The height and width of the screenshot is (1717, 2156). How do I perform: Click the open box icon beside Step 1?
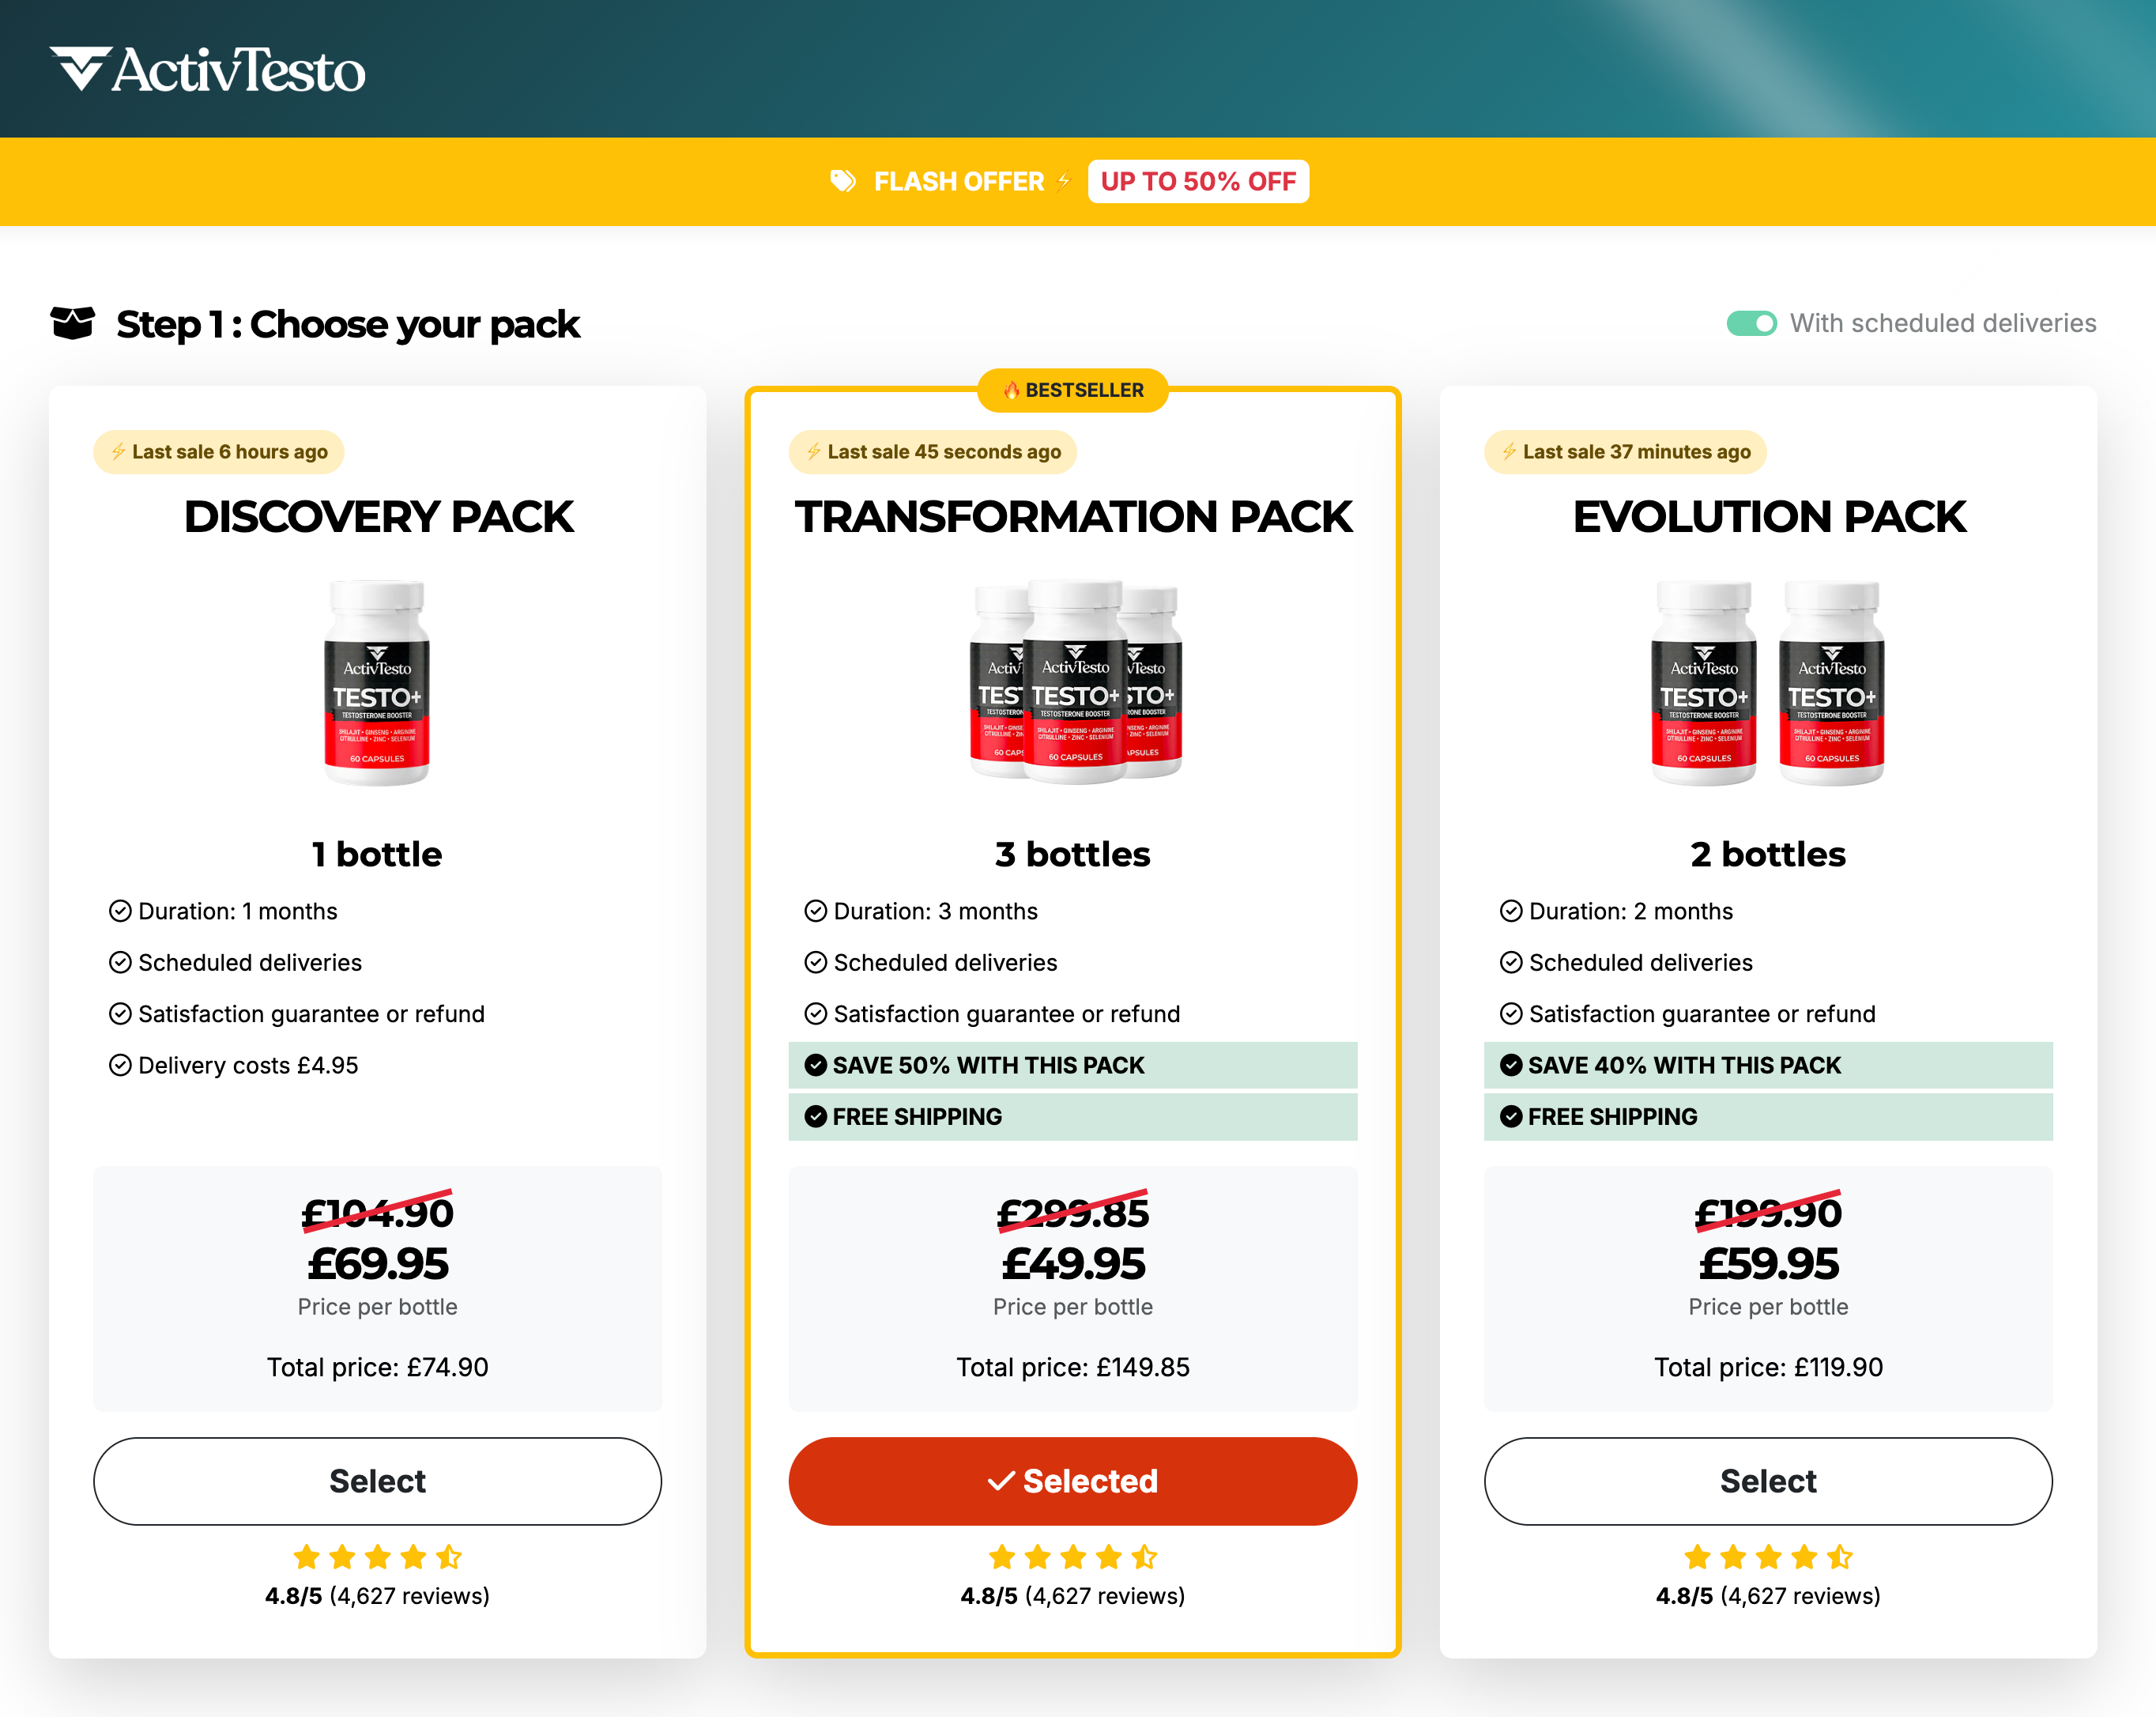click(73, 323)
